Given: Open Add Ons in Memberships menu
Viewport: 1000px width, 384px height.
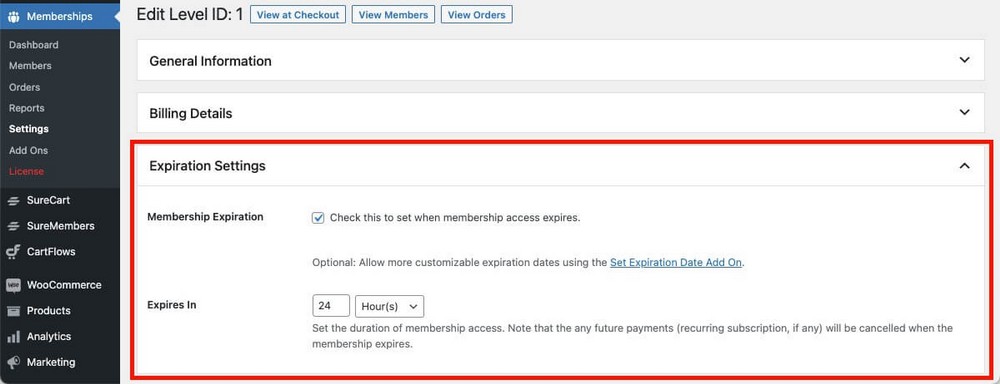Looking at the screenshot, I should (28, 150).
